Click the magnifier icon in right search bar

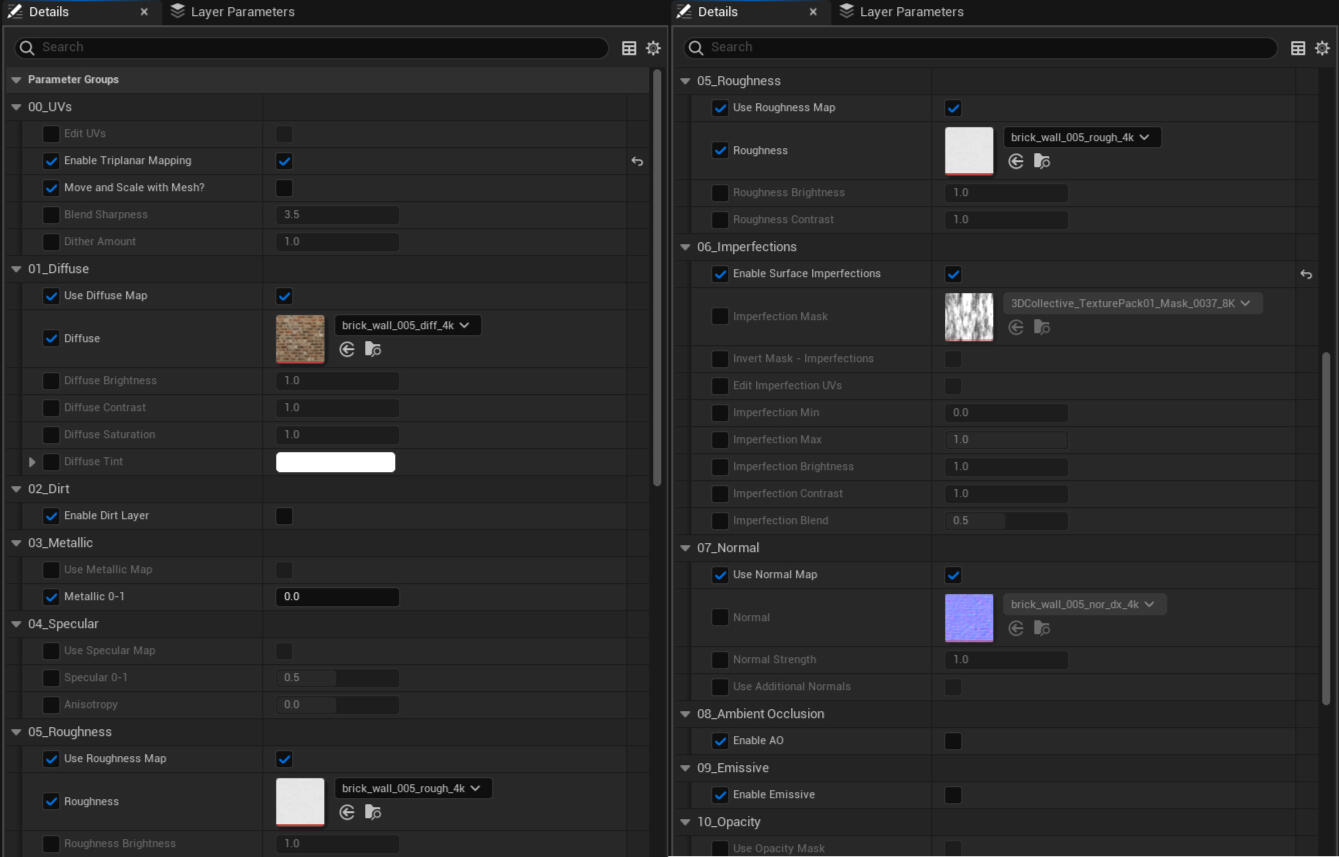click(695, 47)
